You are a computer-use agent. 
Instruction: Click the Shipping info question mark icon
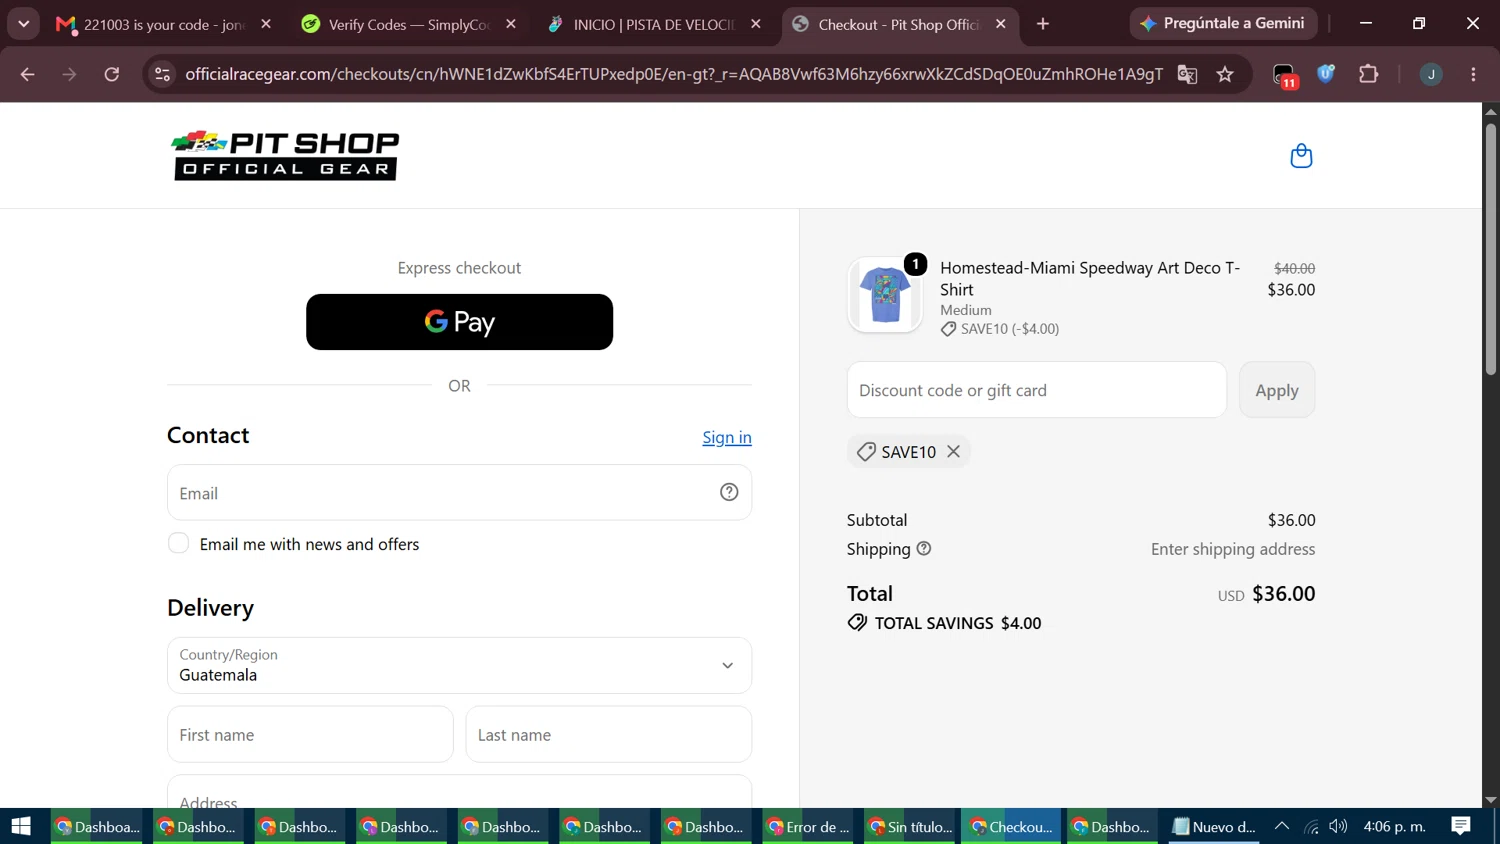click(x=924, y=548)
